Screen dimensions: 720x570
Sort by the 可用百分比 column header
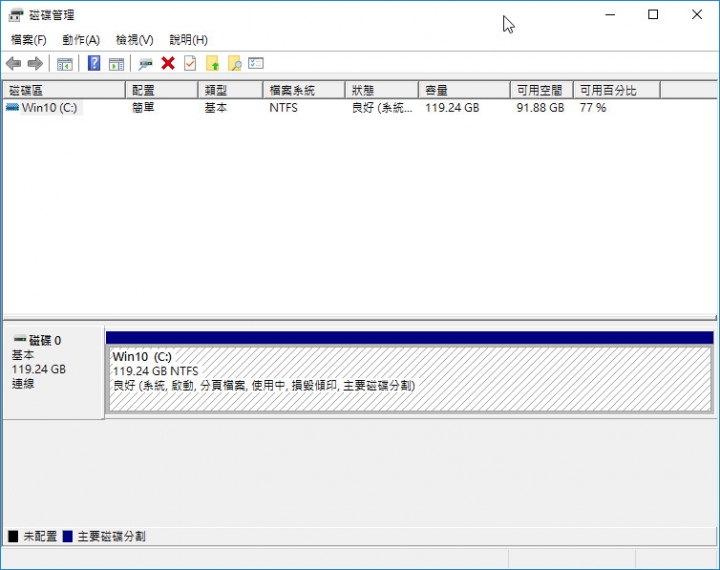617,90
